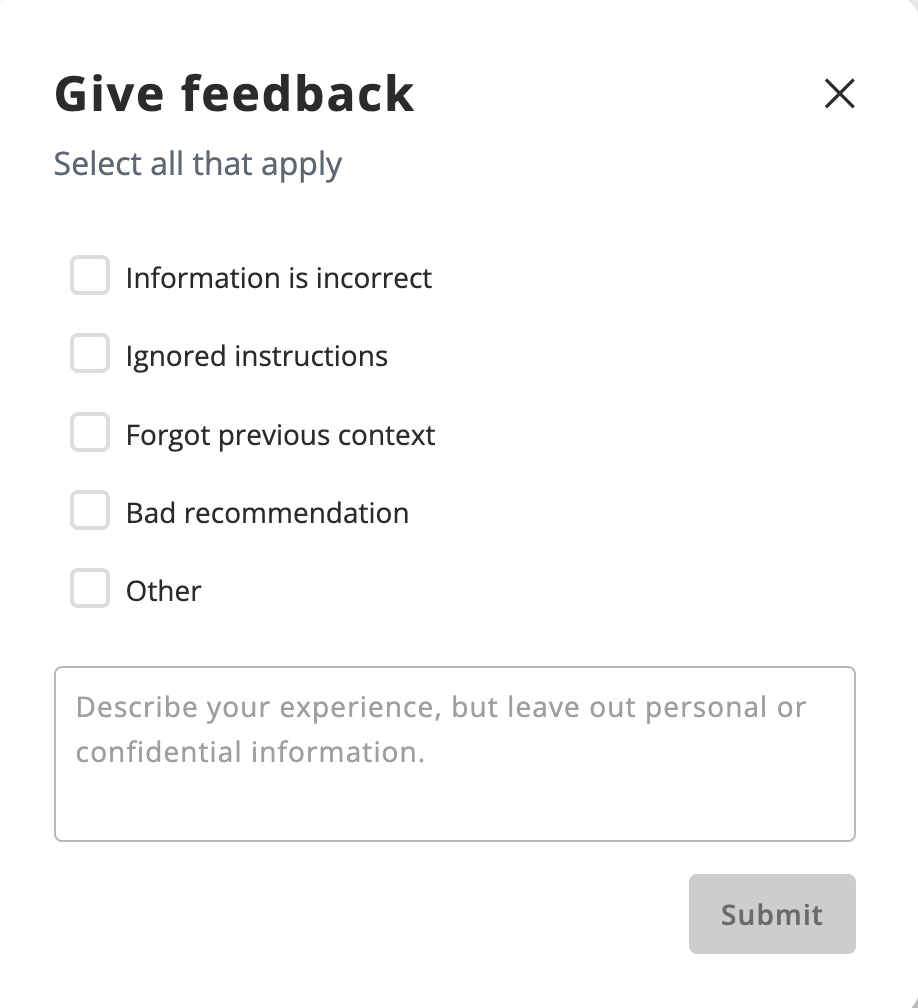Viewport: 918px width, 1008px height.
Task: Click the 'Forgot previous context' label text
Action: coord(280,435)
